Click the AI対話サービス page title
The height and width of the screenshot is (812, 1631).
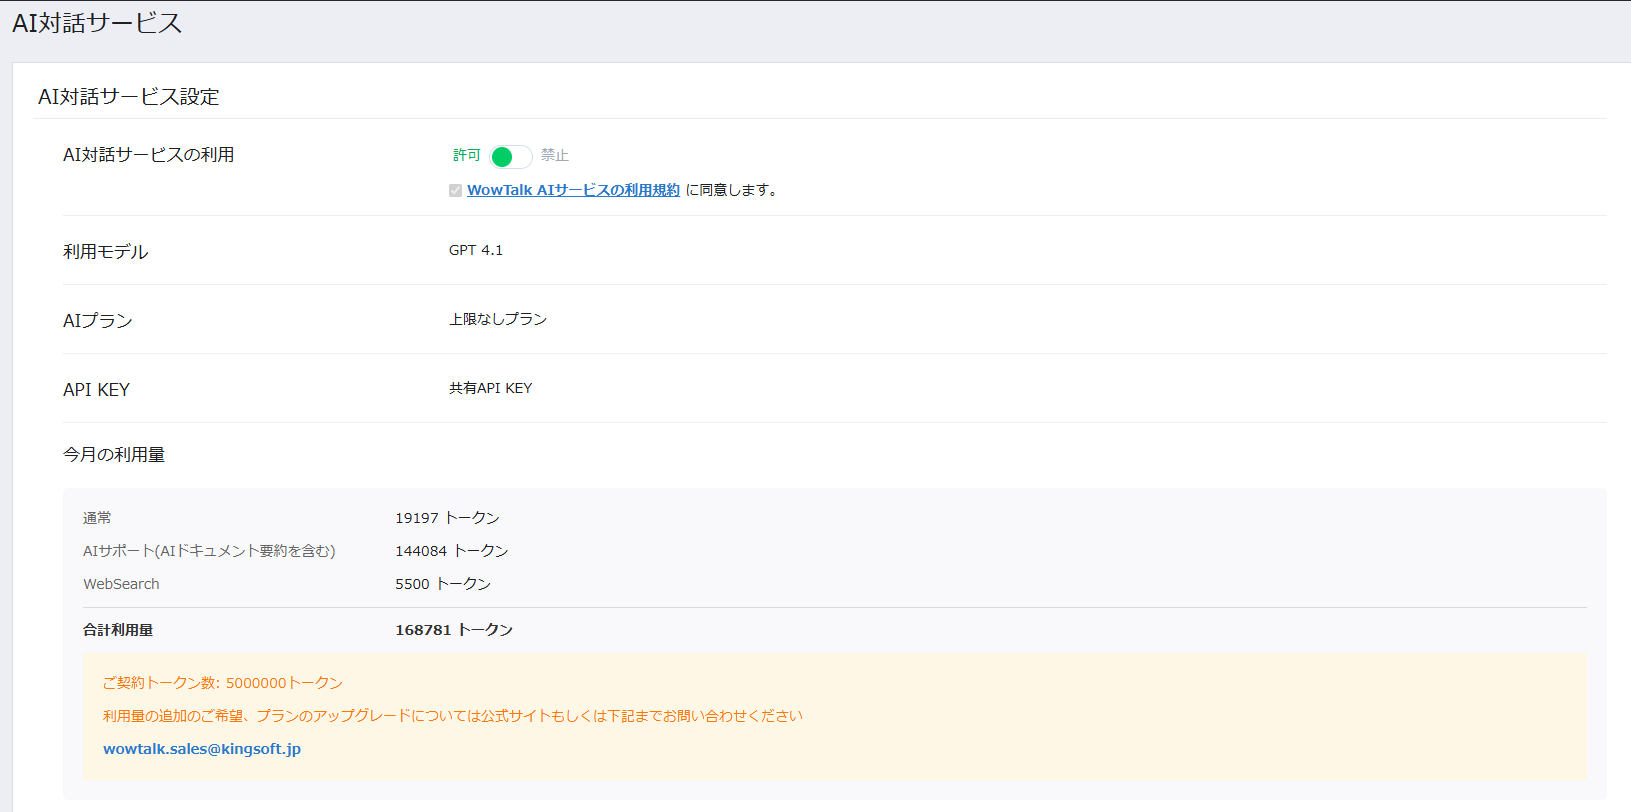(x=97, y=23)
